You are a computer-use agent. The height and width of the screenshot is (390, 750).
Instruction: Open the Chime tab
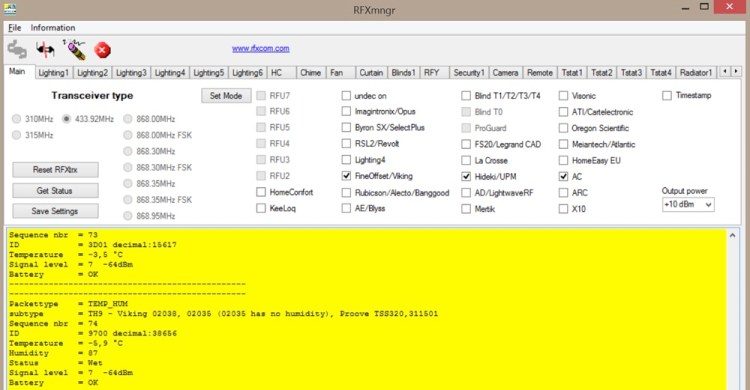coord(310,73)
